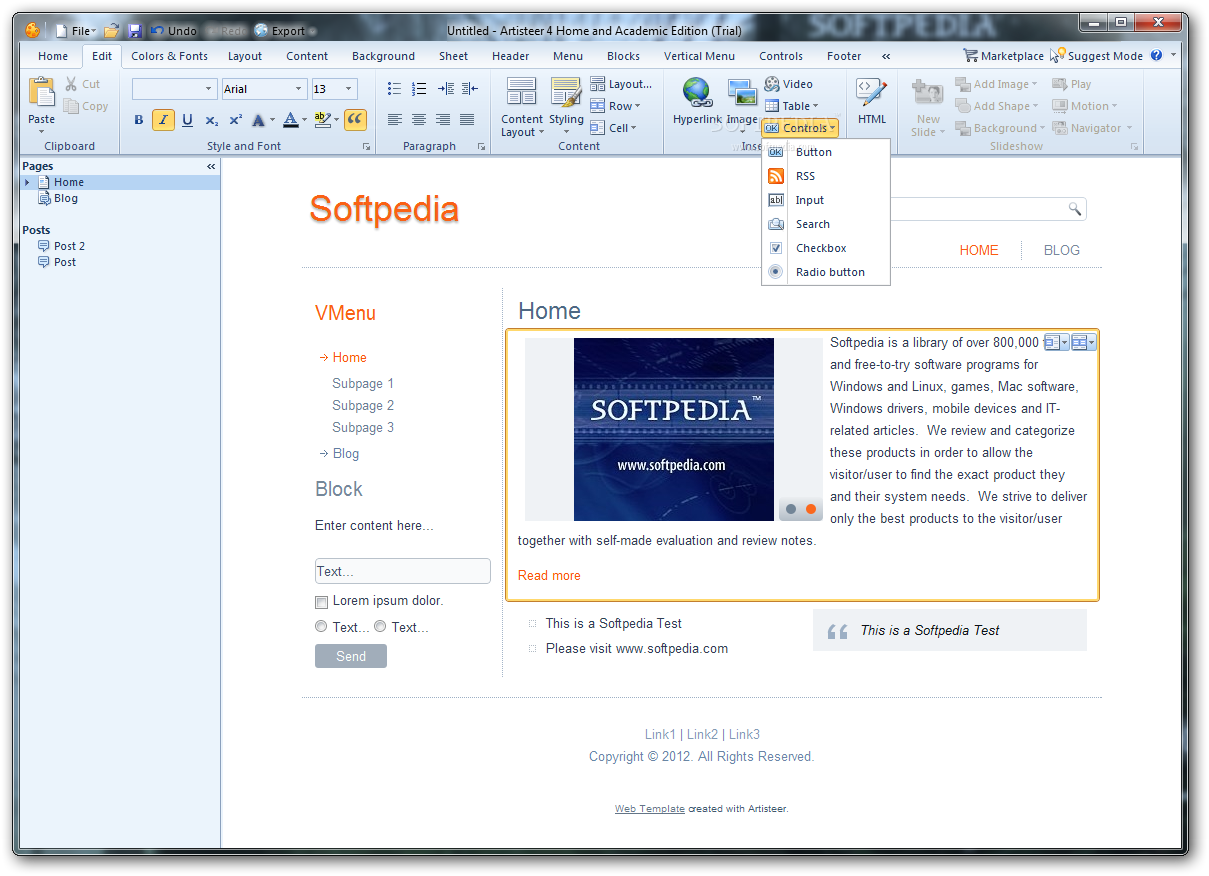Choose Button from Controls menu

pos(825,152)
